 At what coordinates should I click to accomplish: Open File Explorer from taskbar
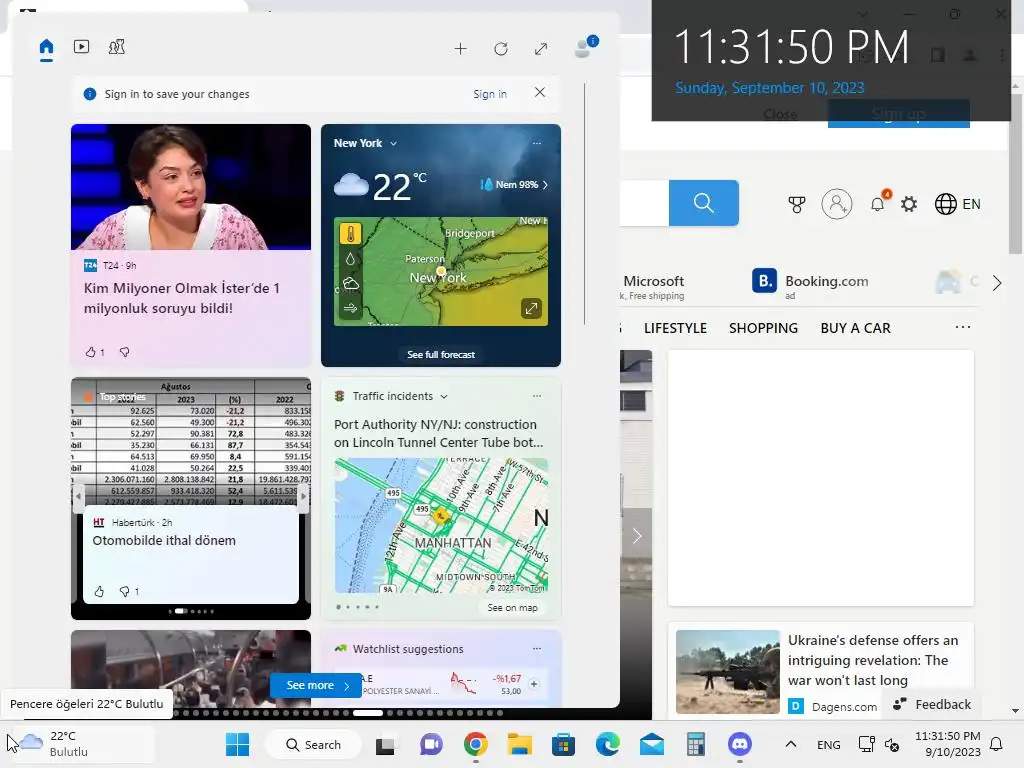pos(520,744)
